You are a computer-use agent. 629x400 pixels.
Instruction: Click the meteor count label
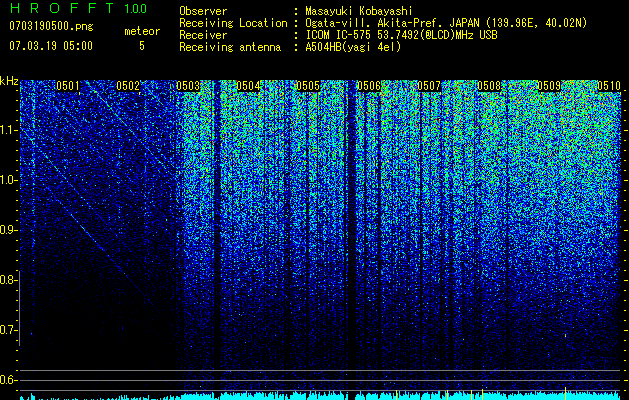coord(142,31)
